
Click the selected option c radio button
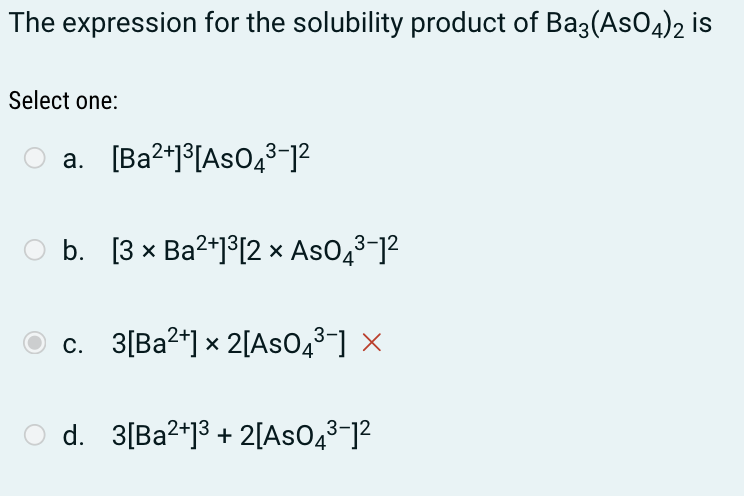(35, 343)
